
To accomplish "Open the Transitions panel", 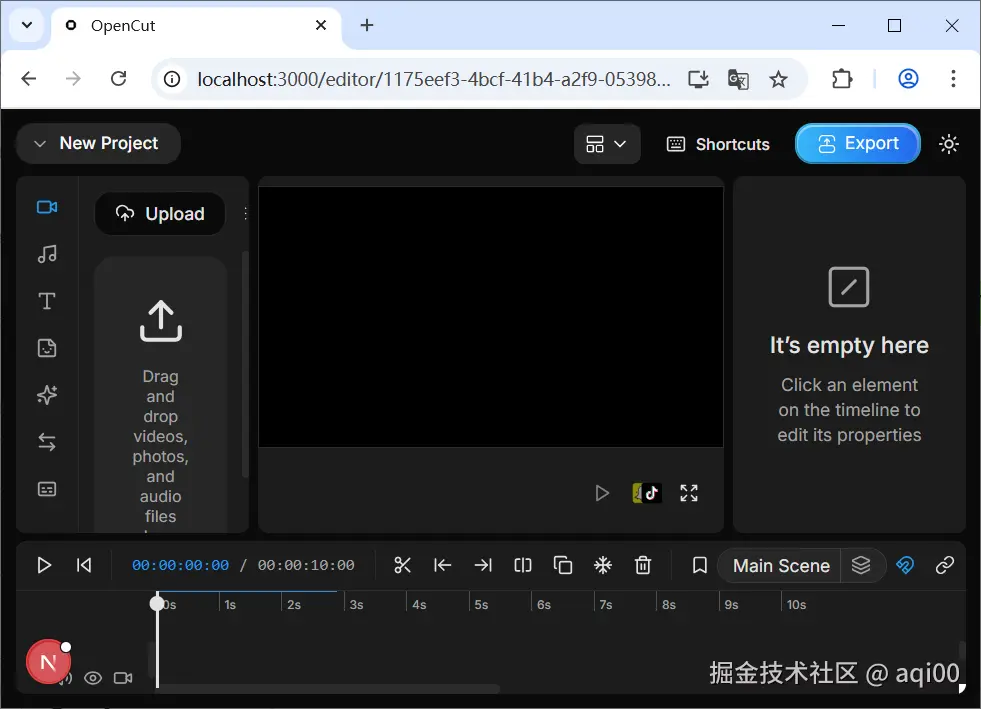I will pyautogui.click(x=46, y=441).
